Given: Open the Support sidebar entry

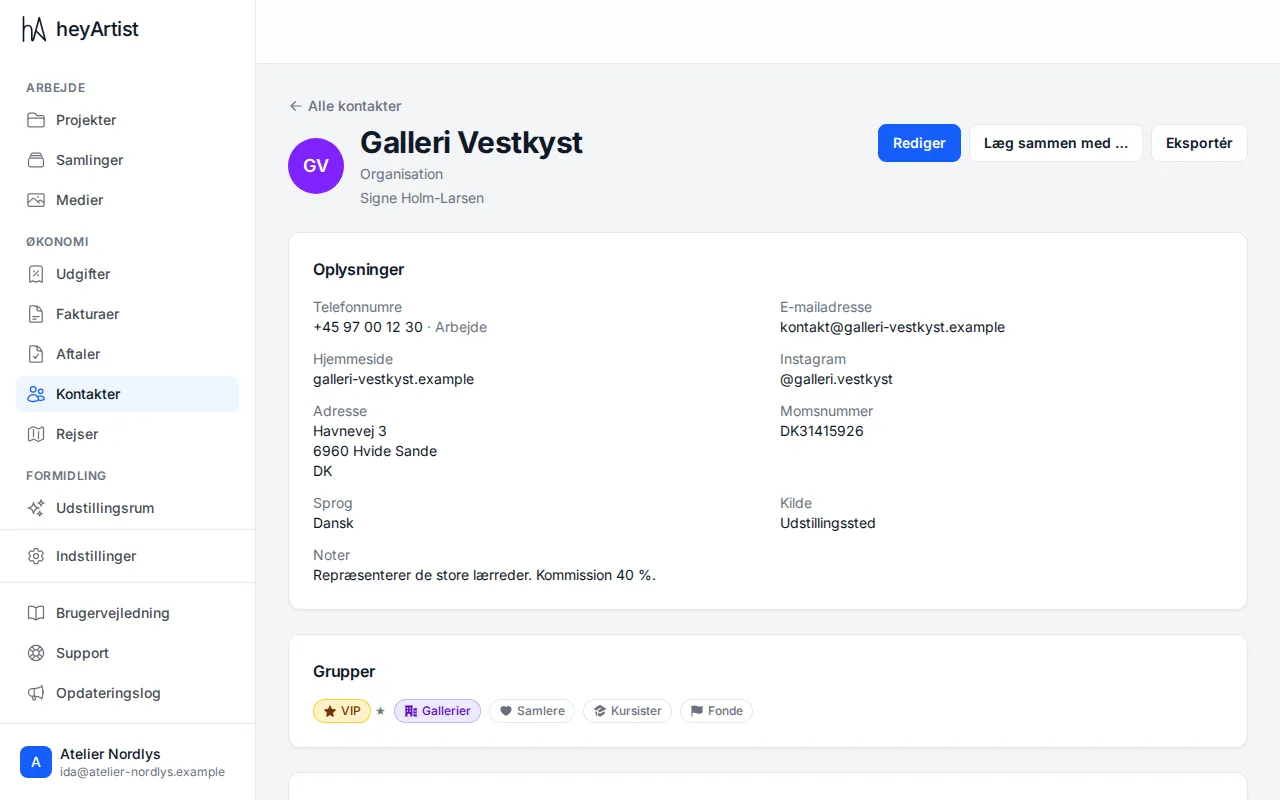Looking at the screenshot, I should click(127, 653).
